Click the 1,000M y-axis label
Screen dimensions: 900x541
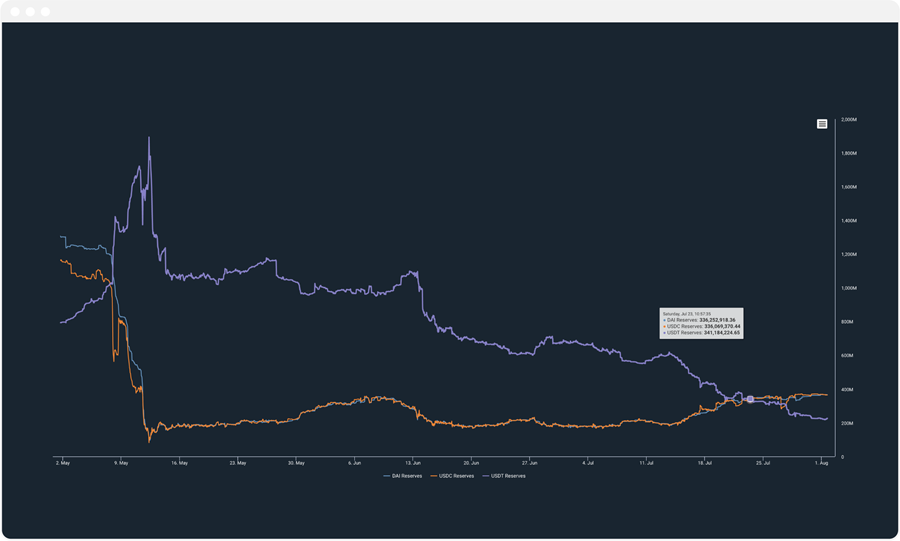click(849, 289)
